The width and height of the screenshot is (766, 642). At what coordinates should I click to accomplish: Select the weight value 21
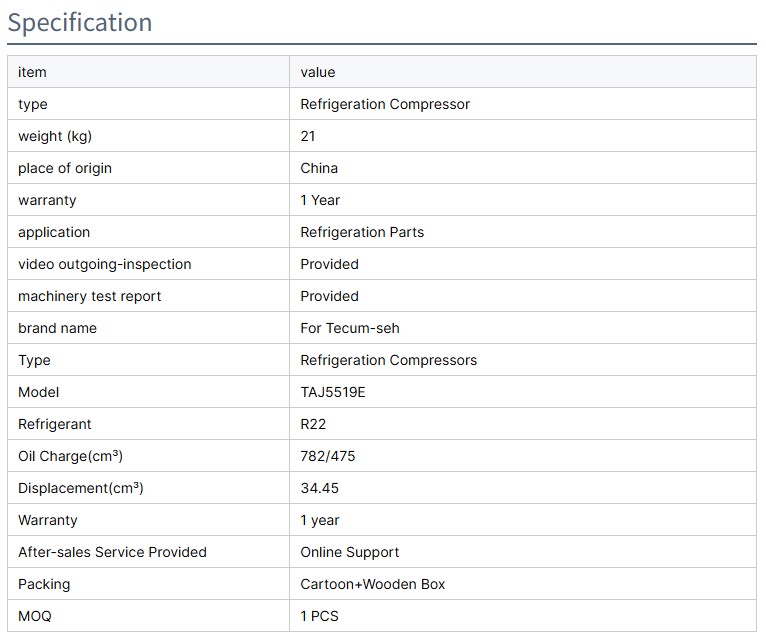tap(308, 136)
